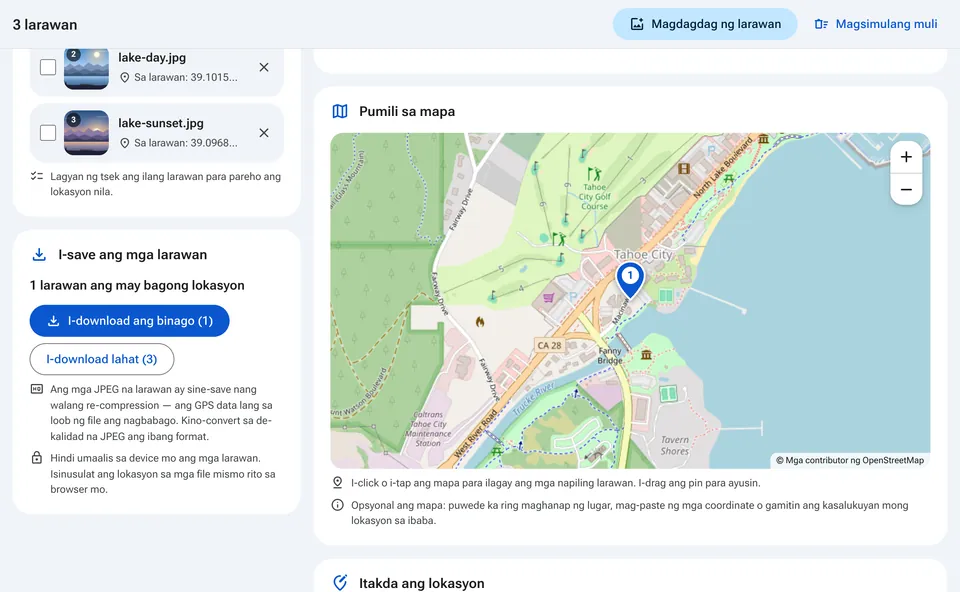Click I-download lahat (3) button
Viewport: 960px width, 592px height.
[102, 359]
